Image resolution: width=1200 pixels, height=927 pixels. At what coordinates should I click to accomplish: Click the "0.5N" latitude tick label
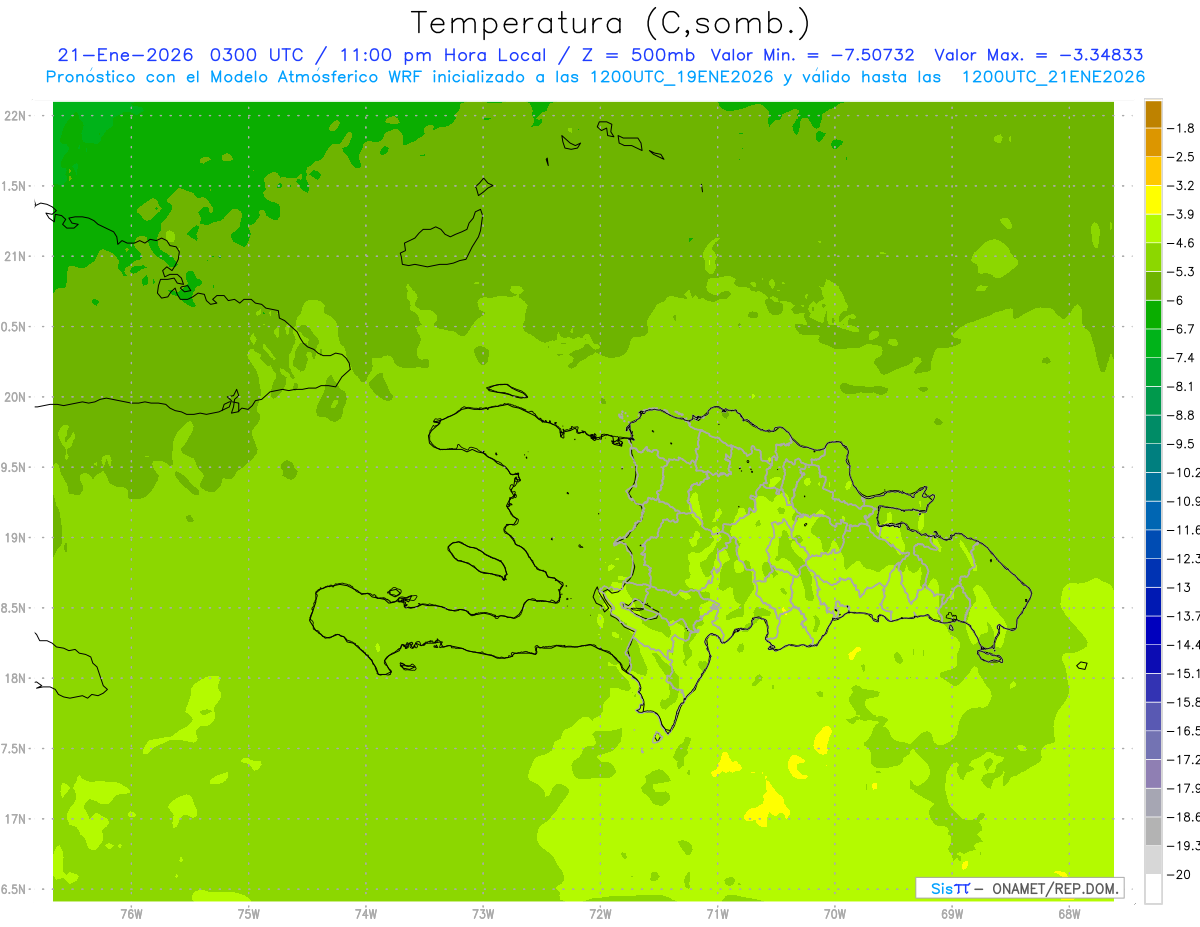click(15, 327)
